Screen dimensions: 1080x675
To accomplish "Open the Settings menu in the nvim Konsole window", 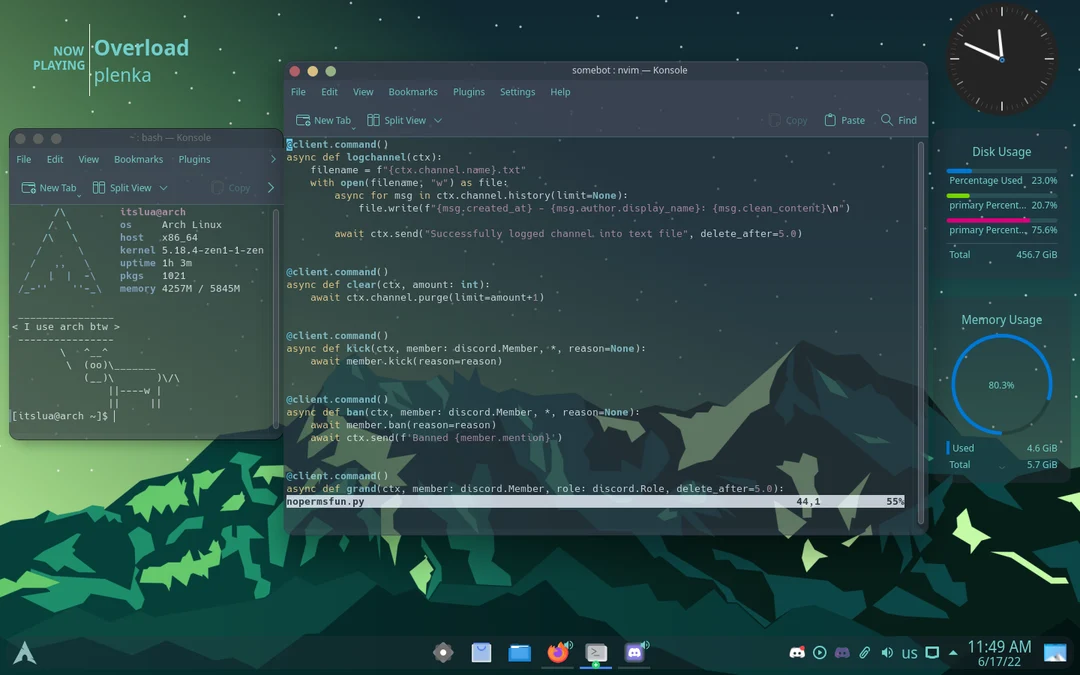I will click(x=517, y=91).
